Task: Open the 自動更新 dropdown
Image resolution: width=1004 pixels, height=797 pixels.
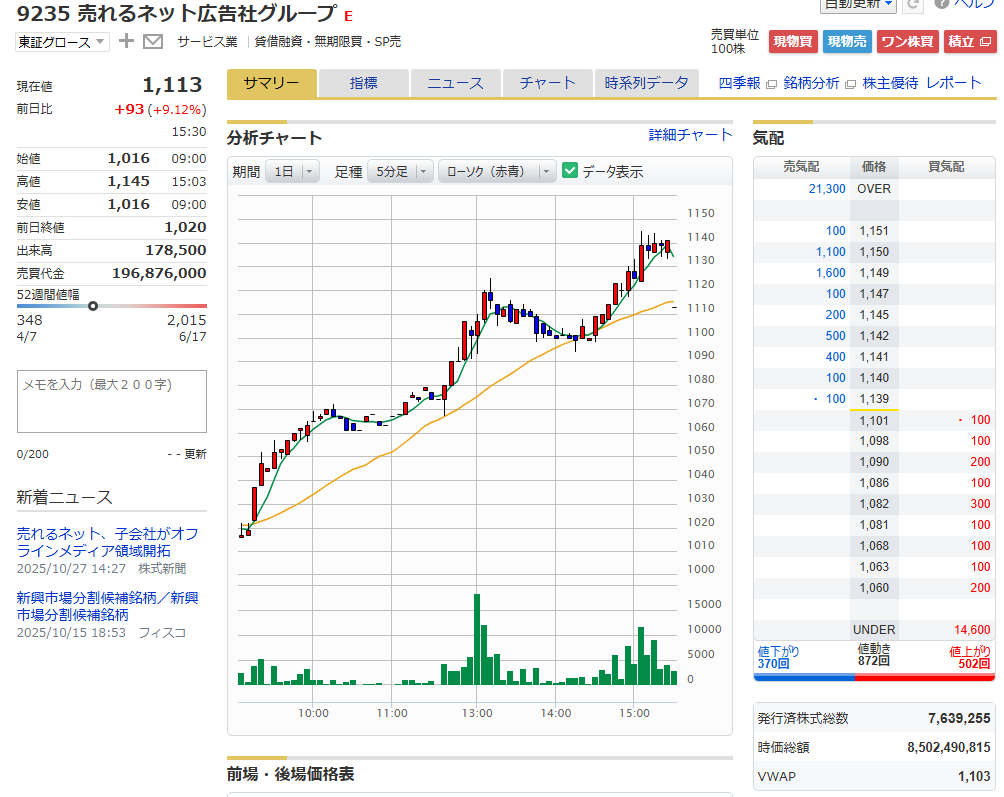Action: point(859,4)
